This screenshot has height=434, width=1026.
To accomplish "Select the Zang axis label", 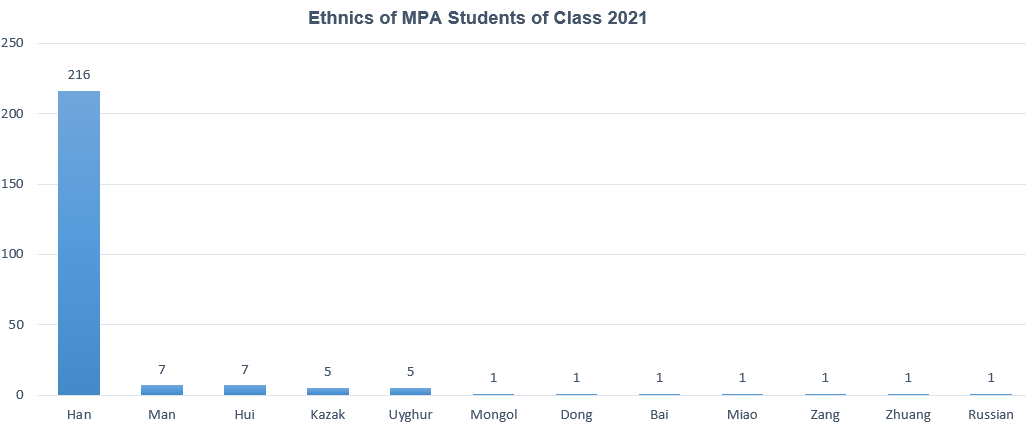I will click(825, 415).
